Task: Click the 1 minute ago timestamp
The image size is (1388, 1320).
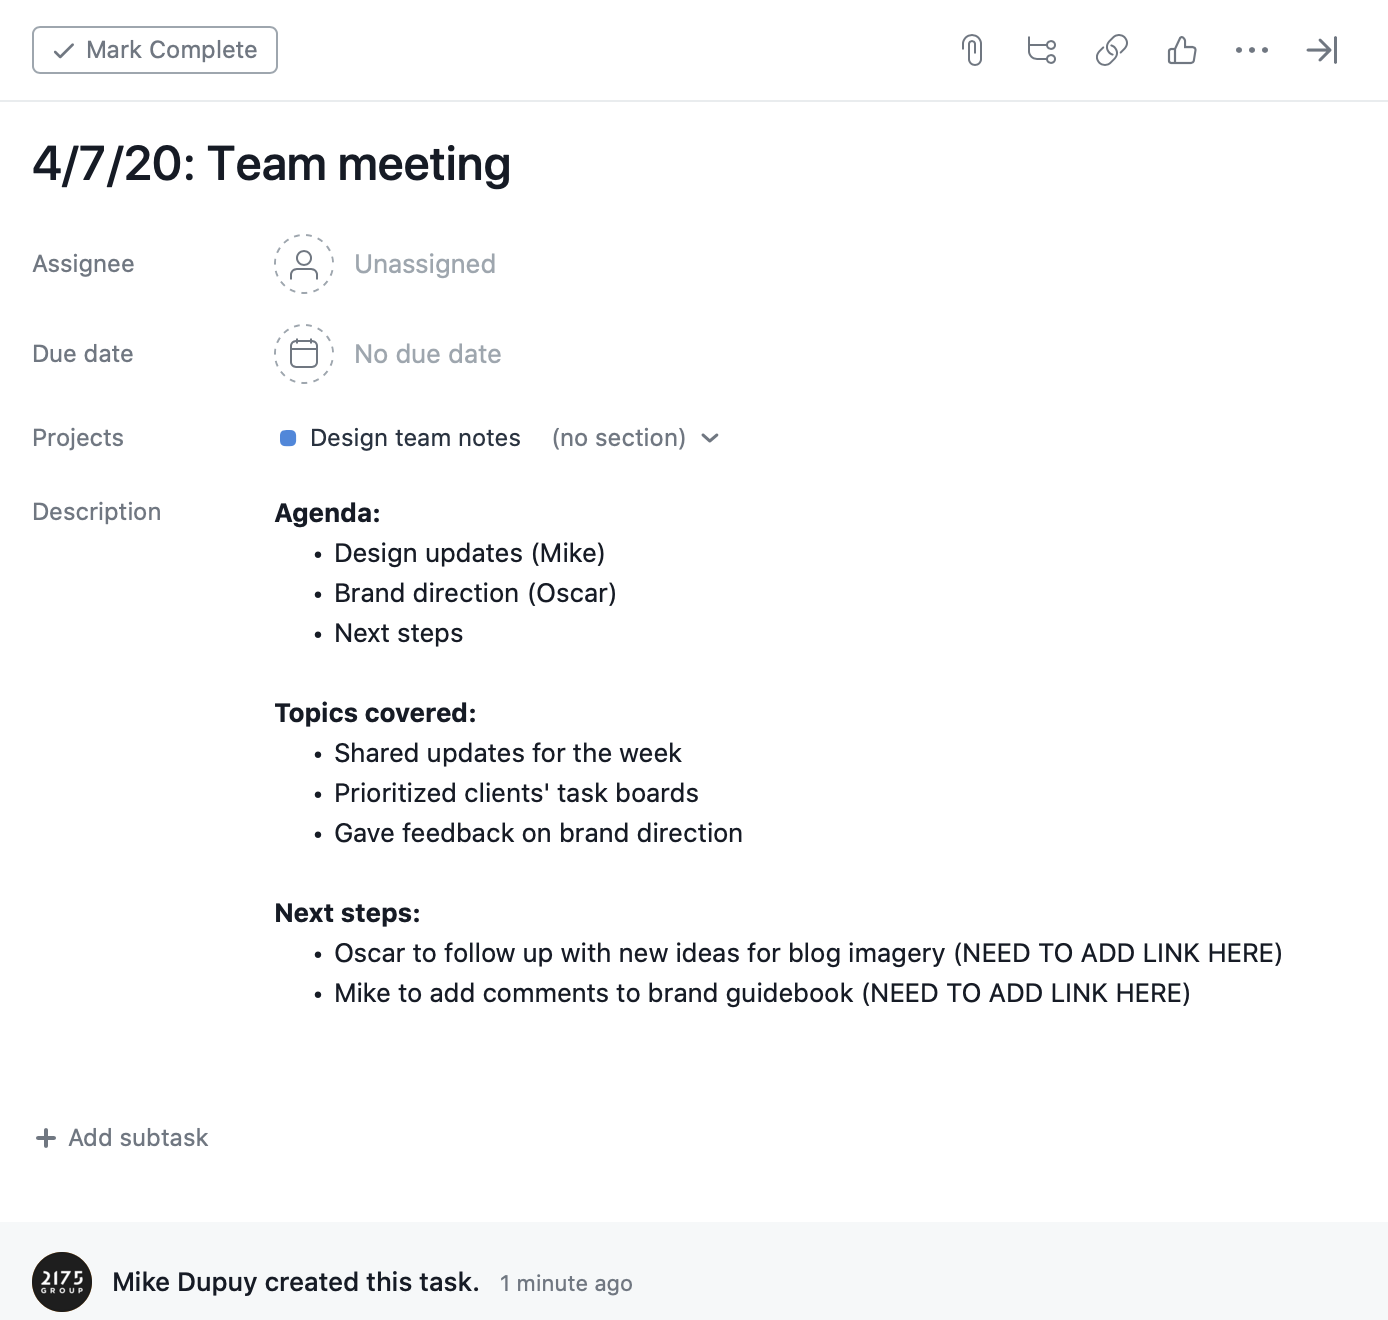Action: click(x=566, y=1283)
